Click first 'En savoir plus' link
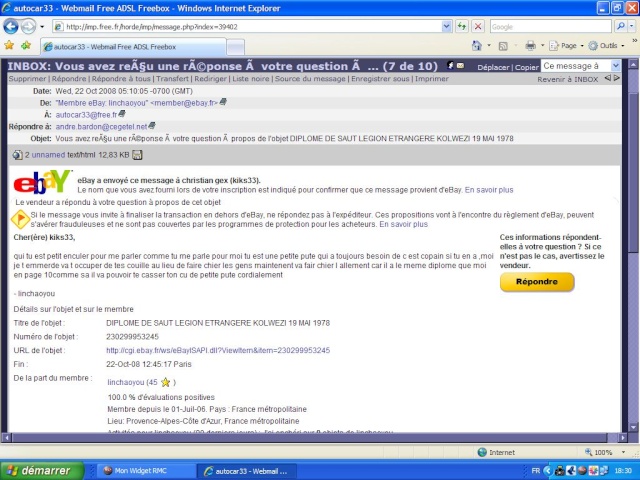The image size is (640, 480). [489, 190]
